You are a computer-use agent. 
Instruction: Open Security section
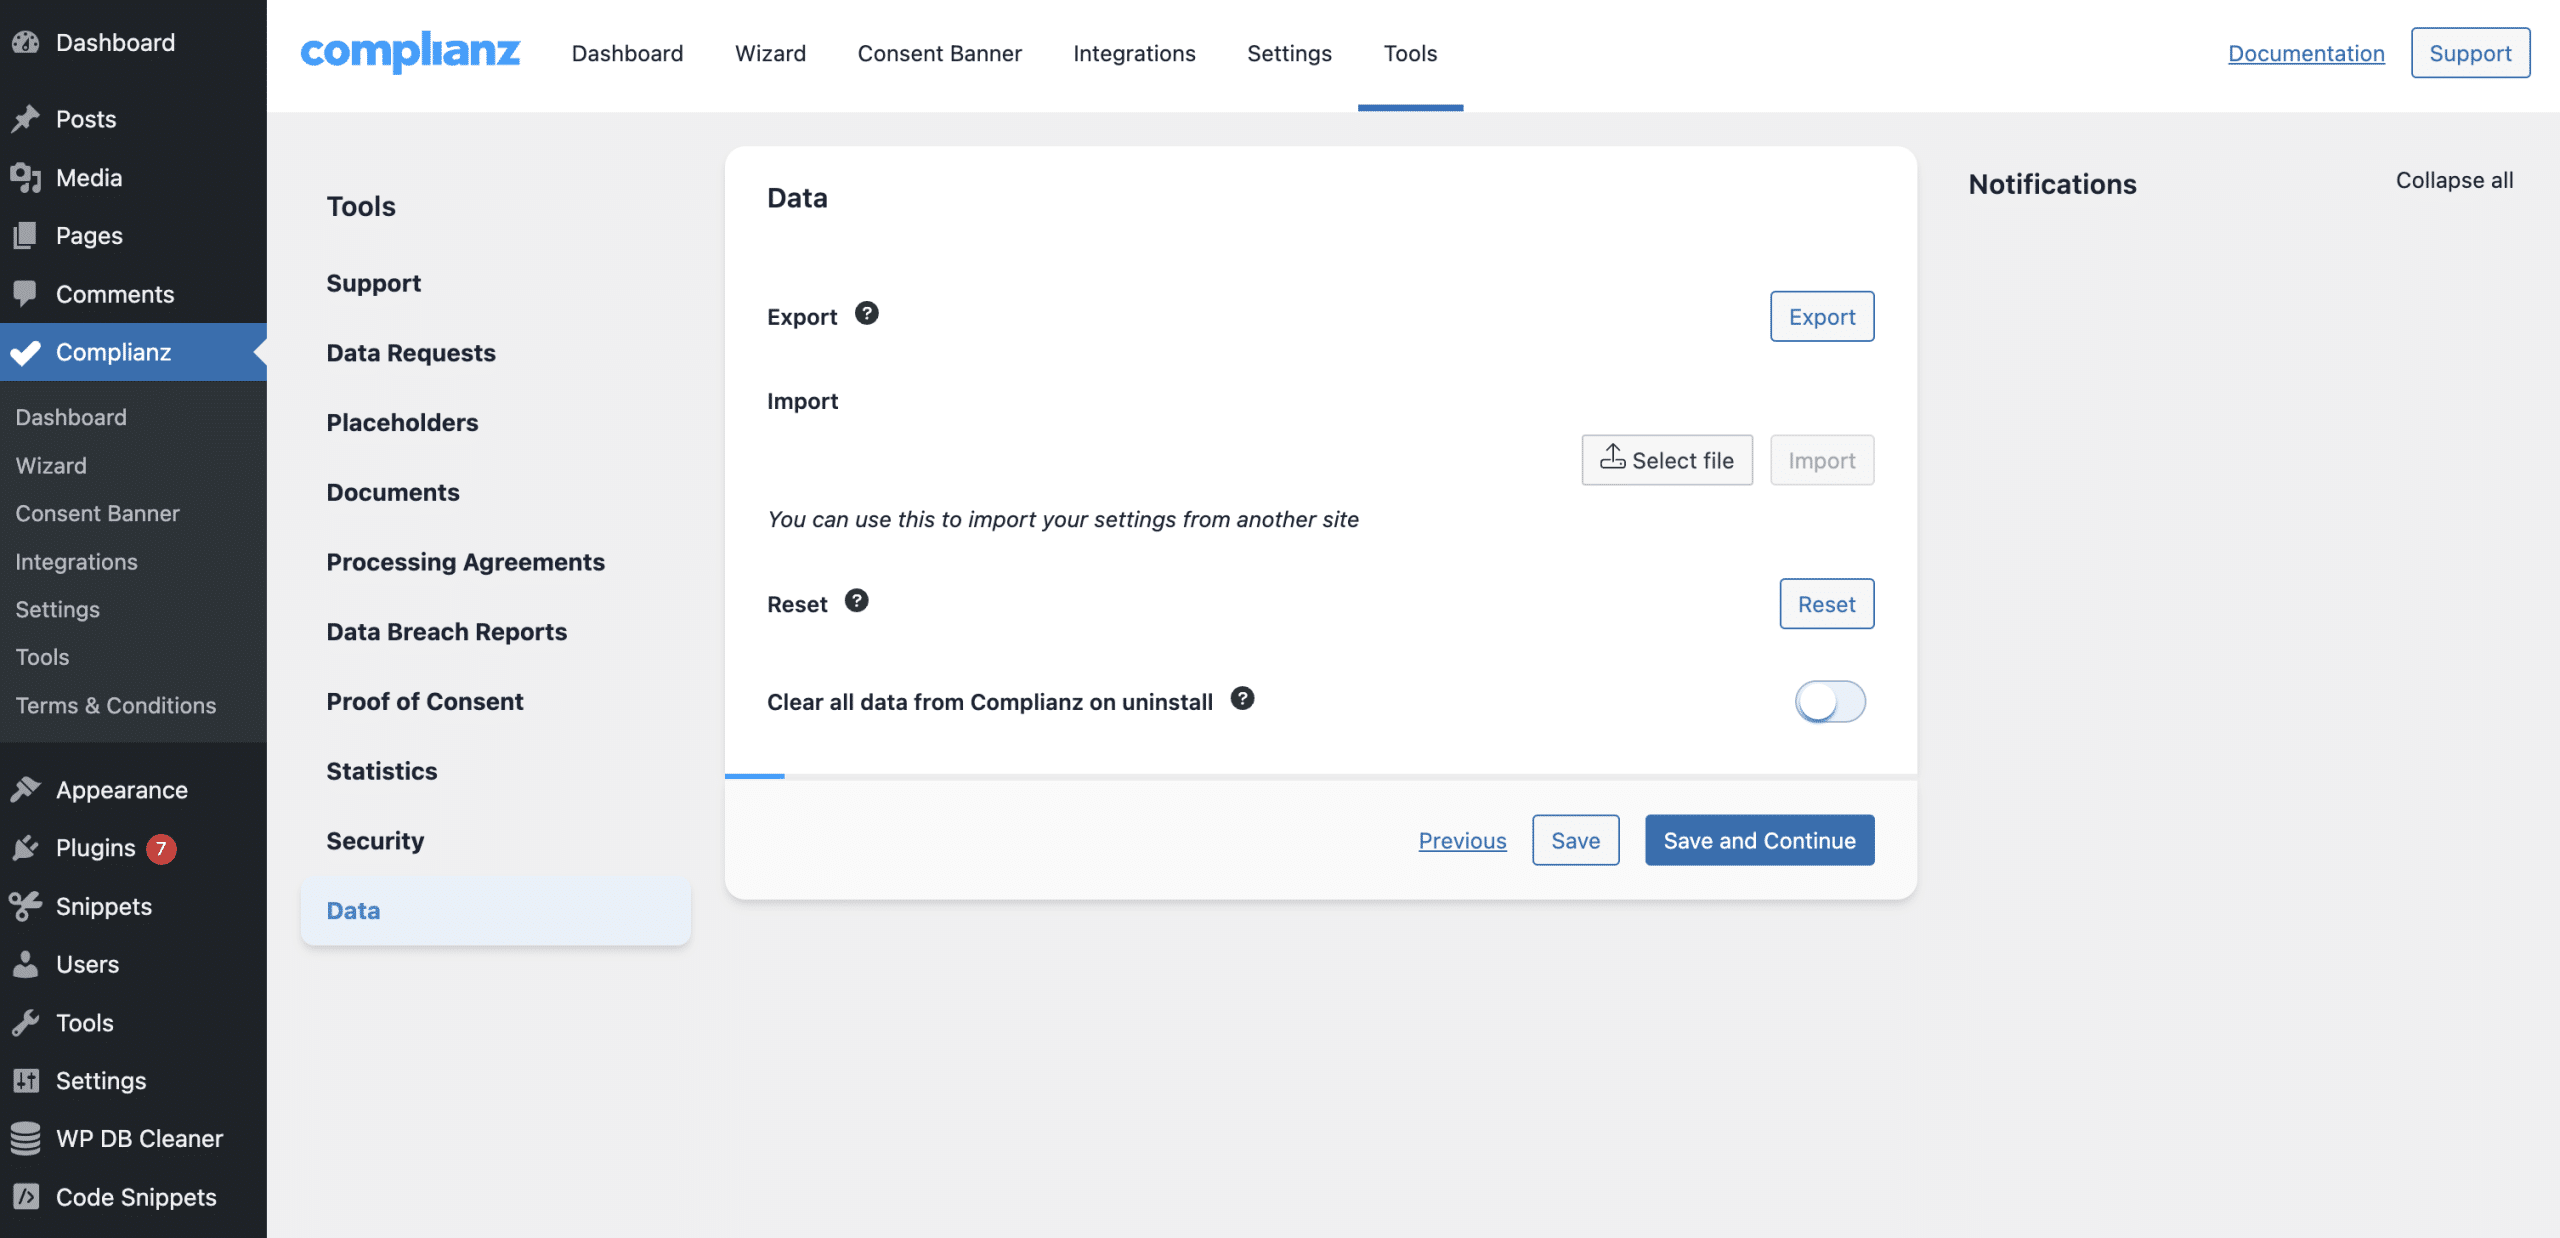(375, 841)
